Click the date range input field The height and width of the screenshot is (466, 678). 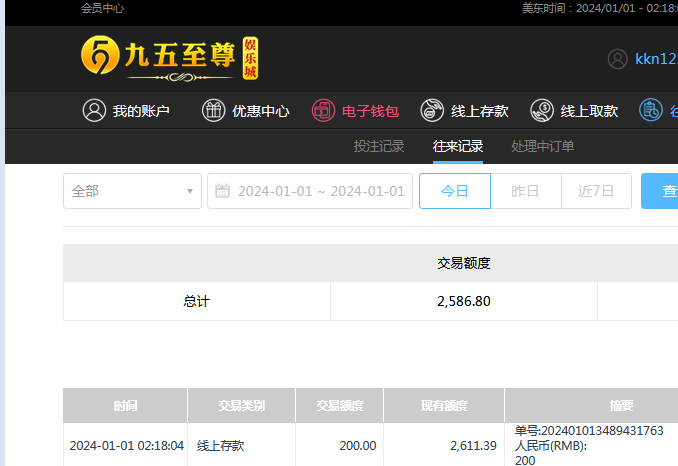pyautogui.click(x=320, y=191)
